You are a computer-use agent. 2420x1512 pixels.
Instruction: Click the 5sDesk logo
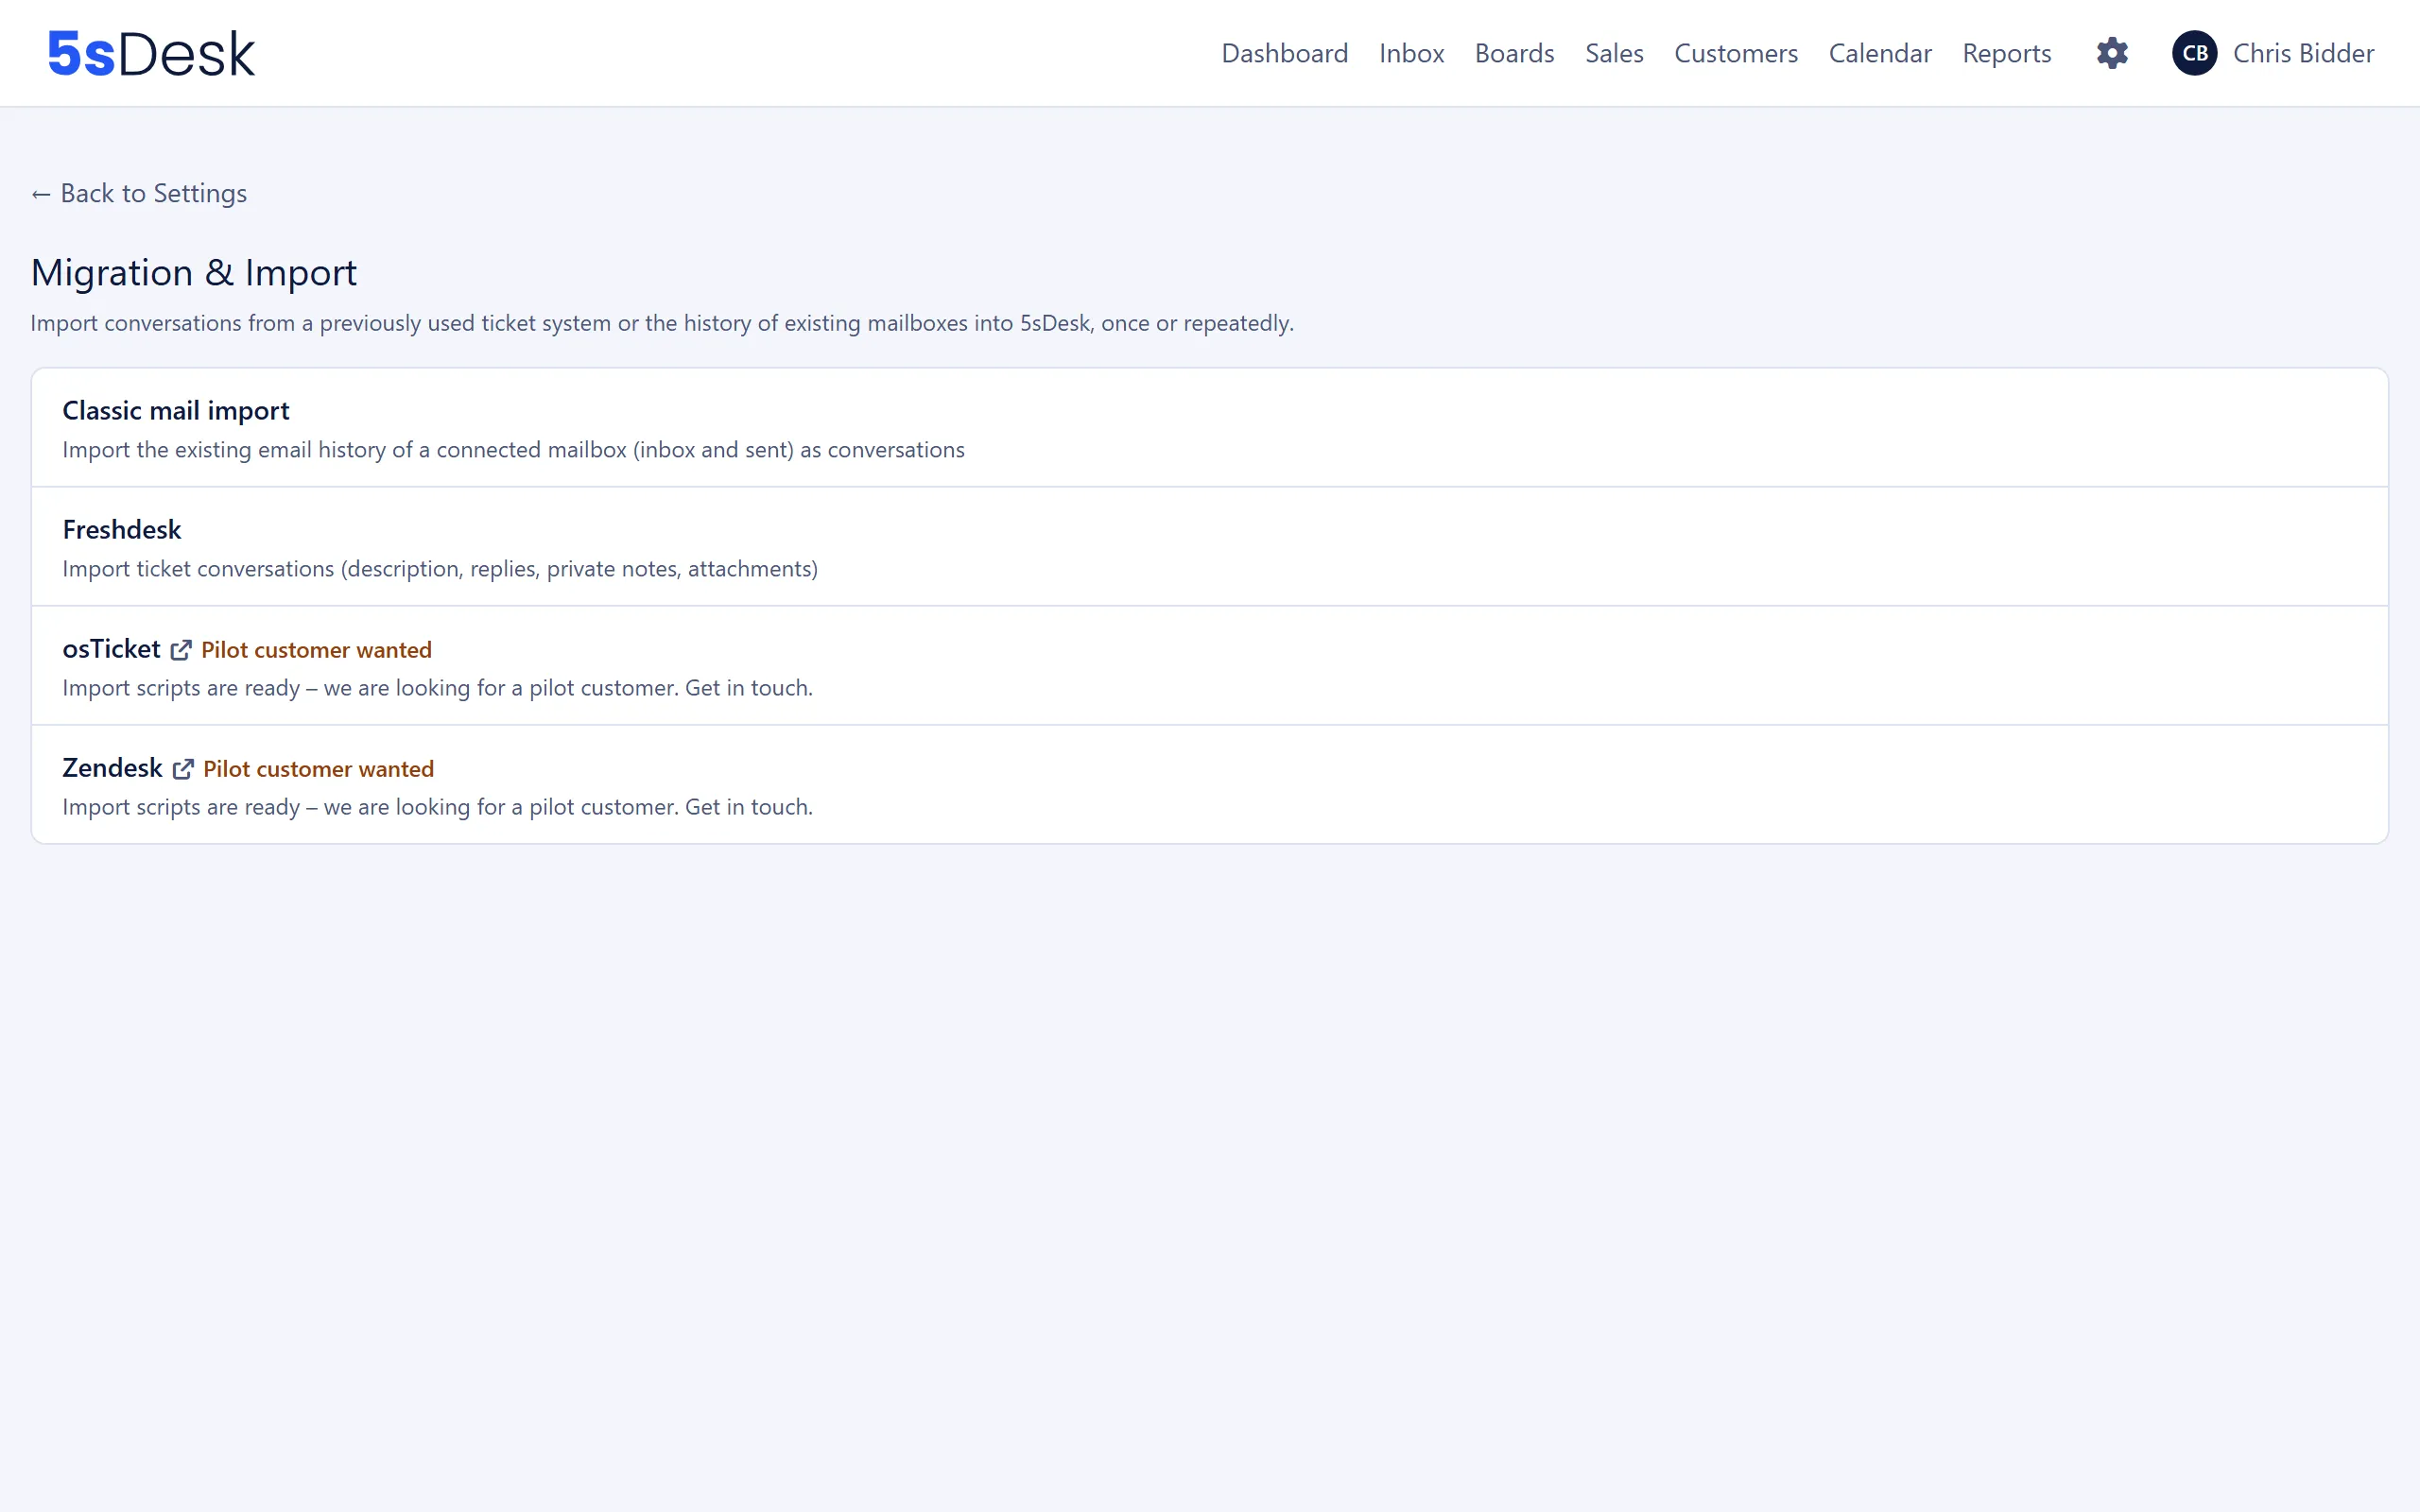click(x=151, y=54)
